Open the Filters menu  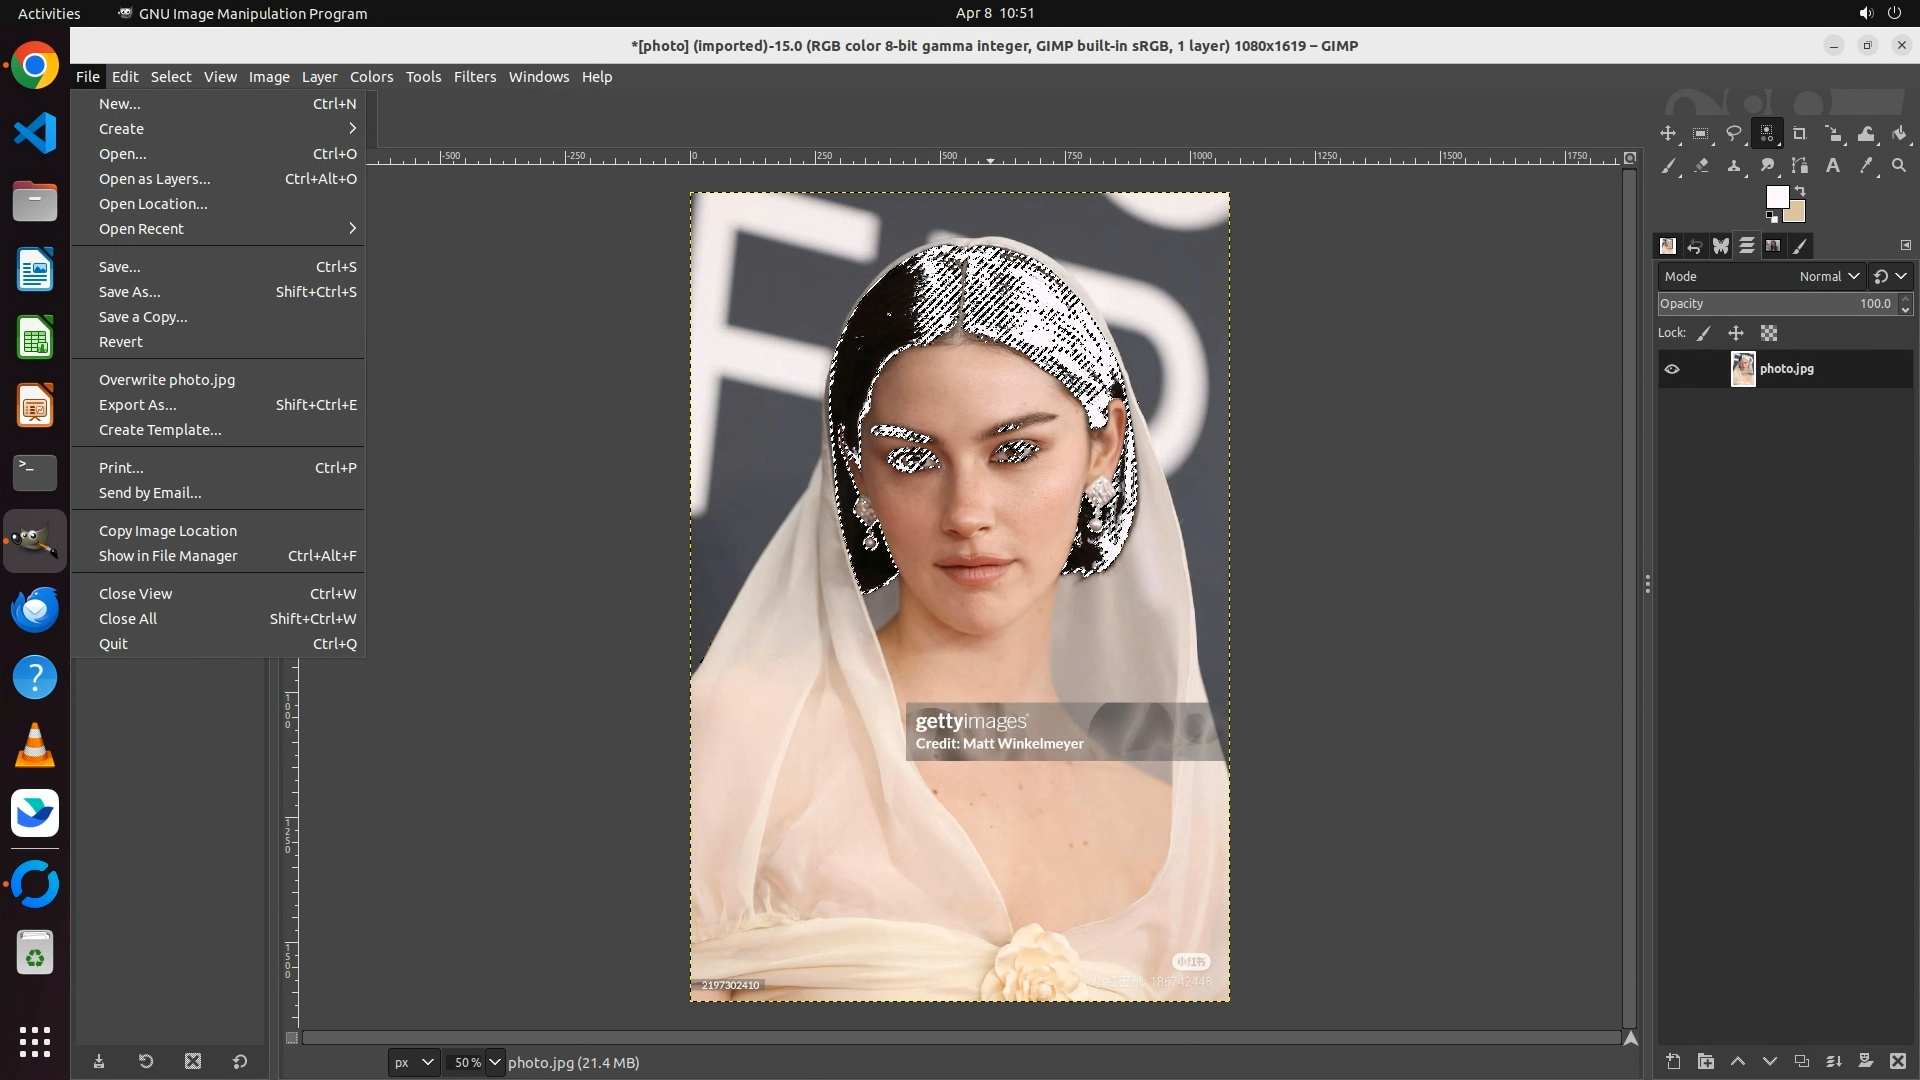474,77
